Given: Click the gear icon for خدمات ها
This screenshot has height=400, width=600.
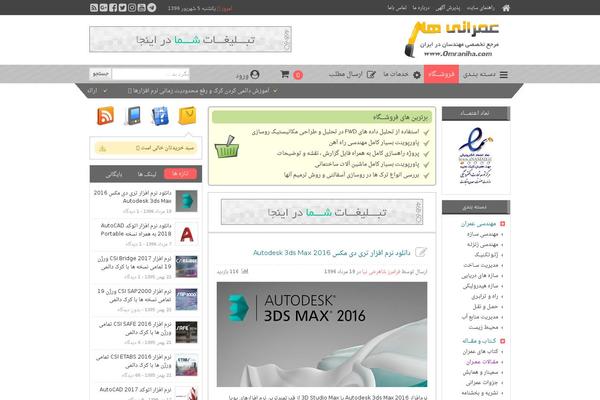Looking at the screenshot, I should (417, 75).
